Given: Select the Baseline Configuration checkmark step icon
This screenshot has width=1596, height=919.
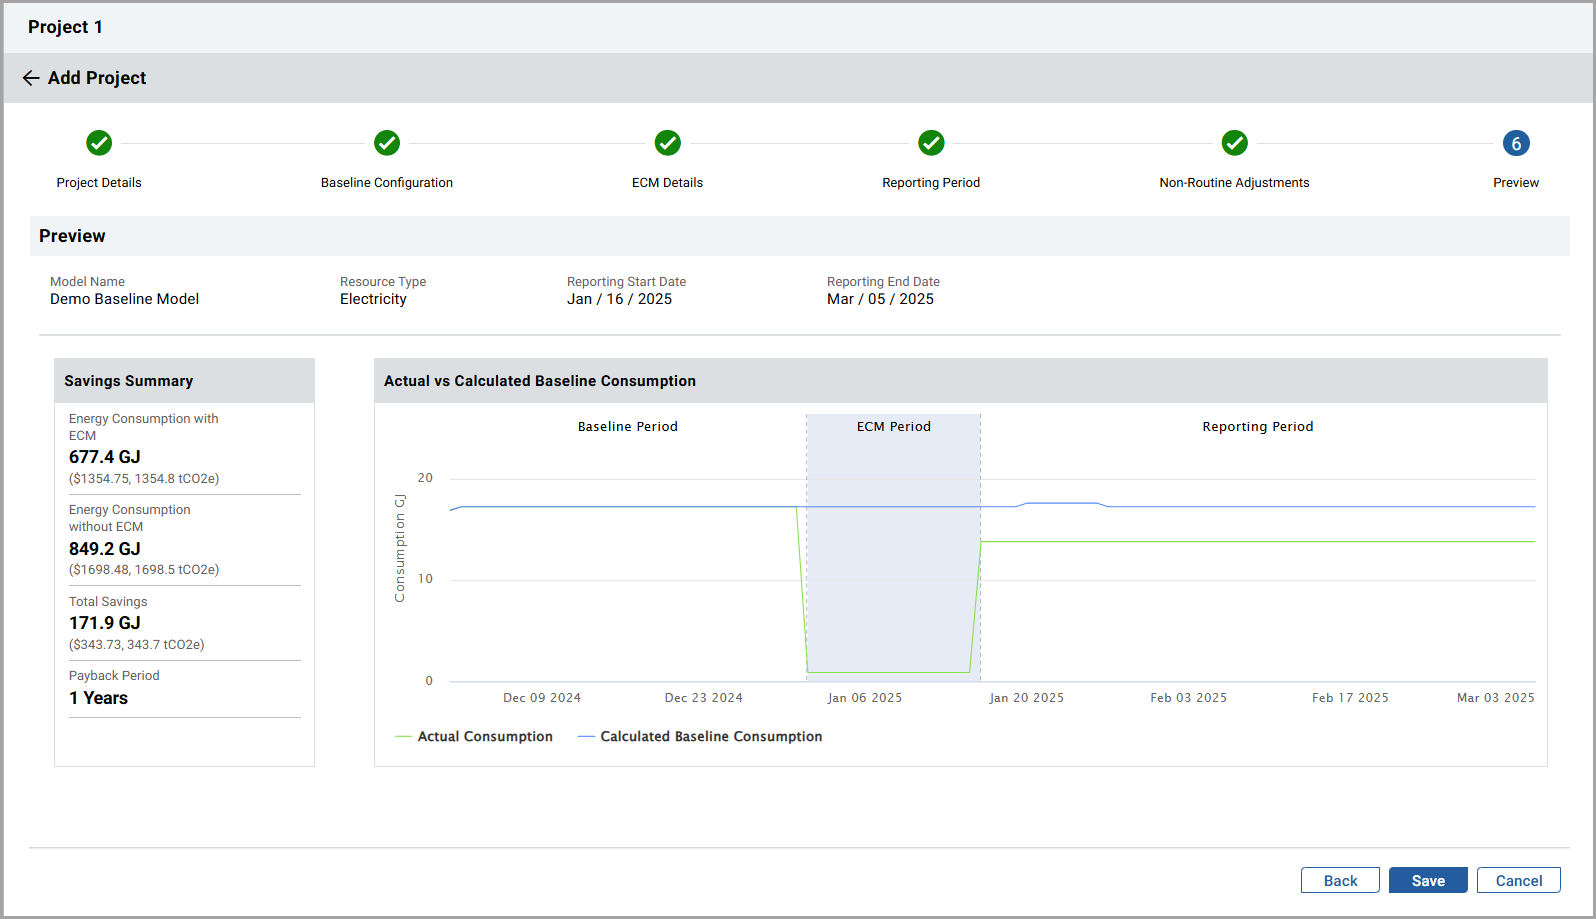Looking at the screenshot, I should [x=387, y=143].
